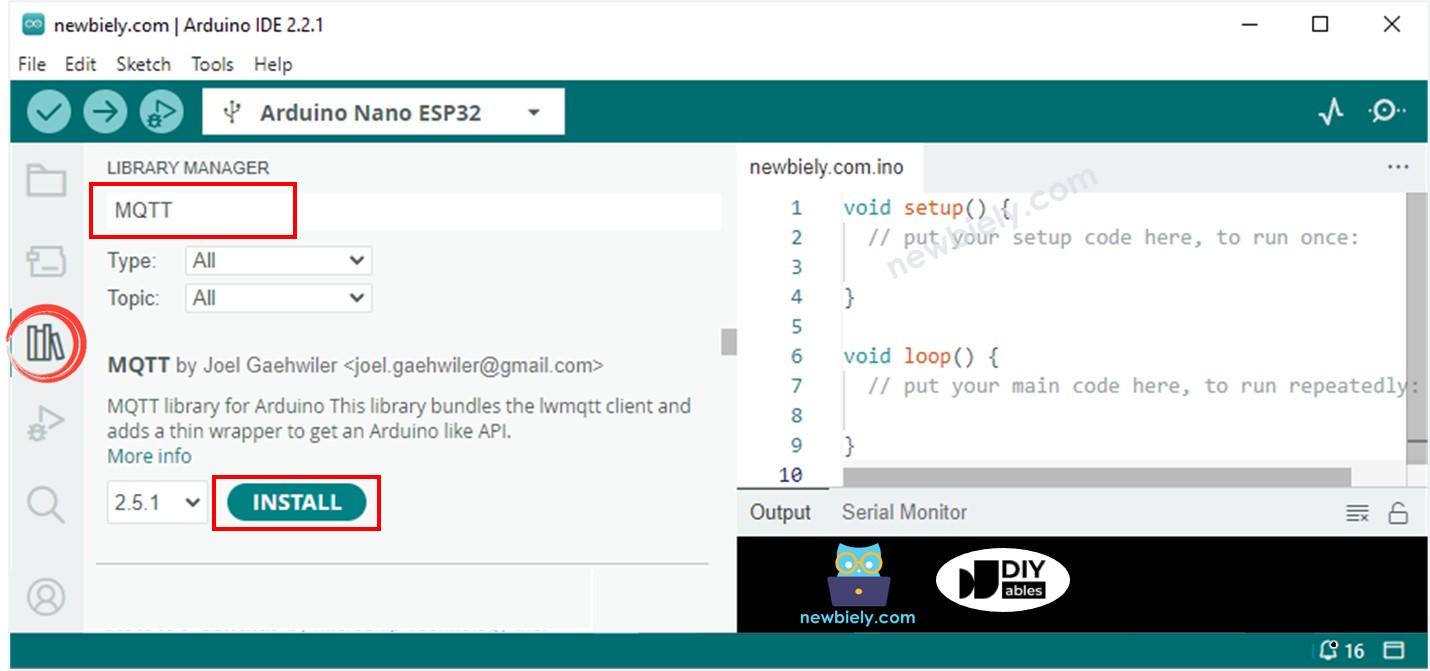Screen dimensions: 1430x671
Task: Open the account profile icon
Action: click(46, 596)
